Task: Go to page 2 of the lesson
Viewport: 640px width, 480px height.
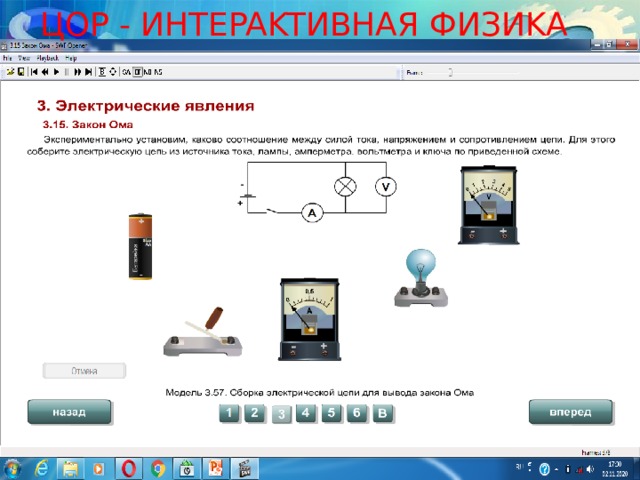Action: [x=255, y=413]
